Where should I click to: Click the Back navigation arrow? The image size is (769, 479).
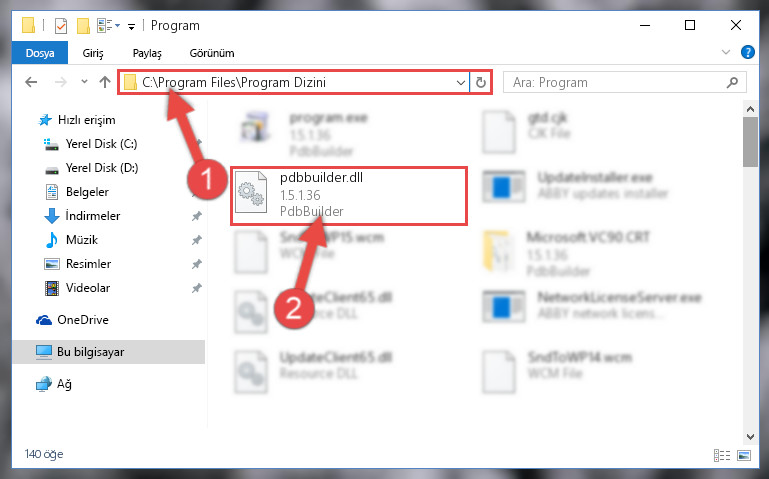pos(31,82)
